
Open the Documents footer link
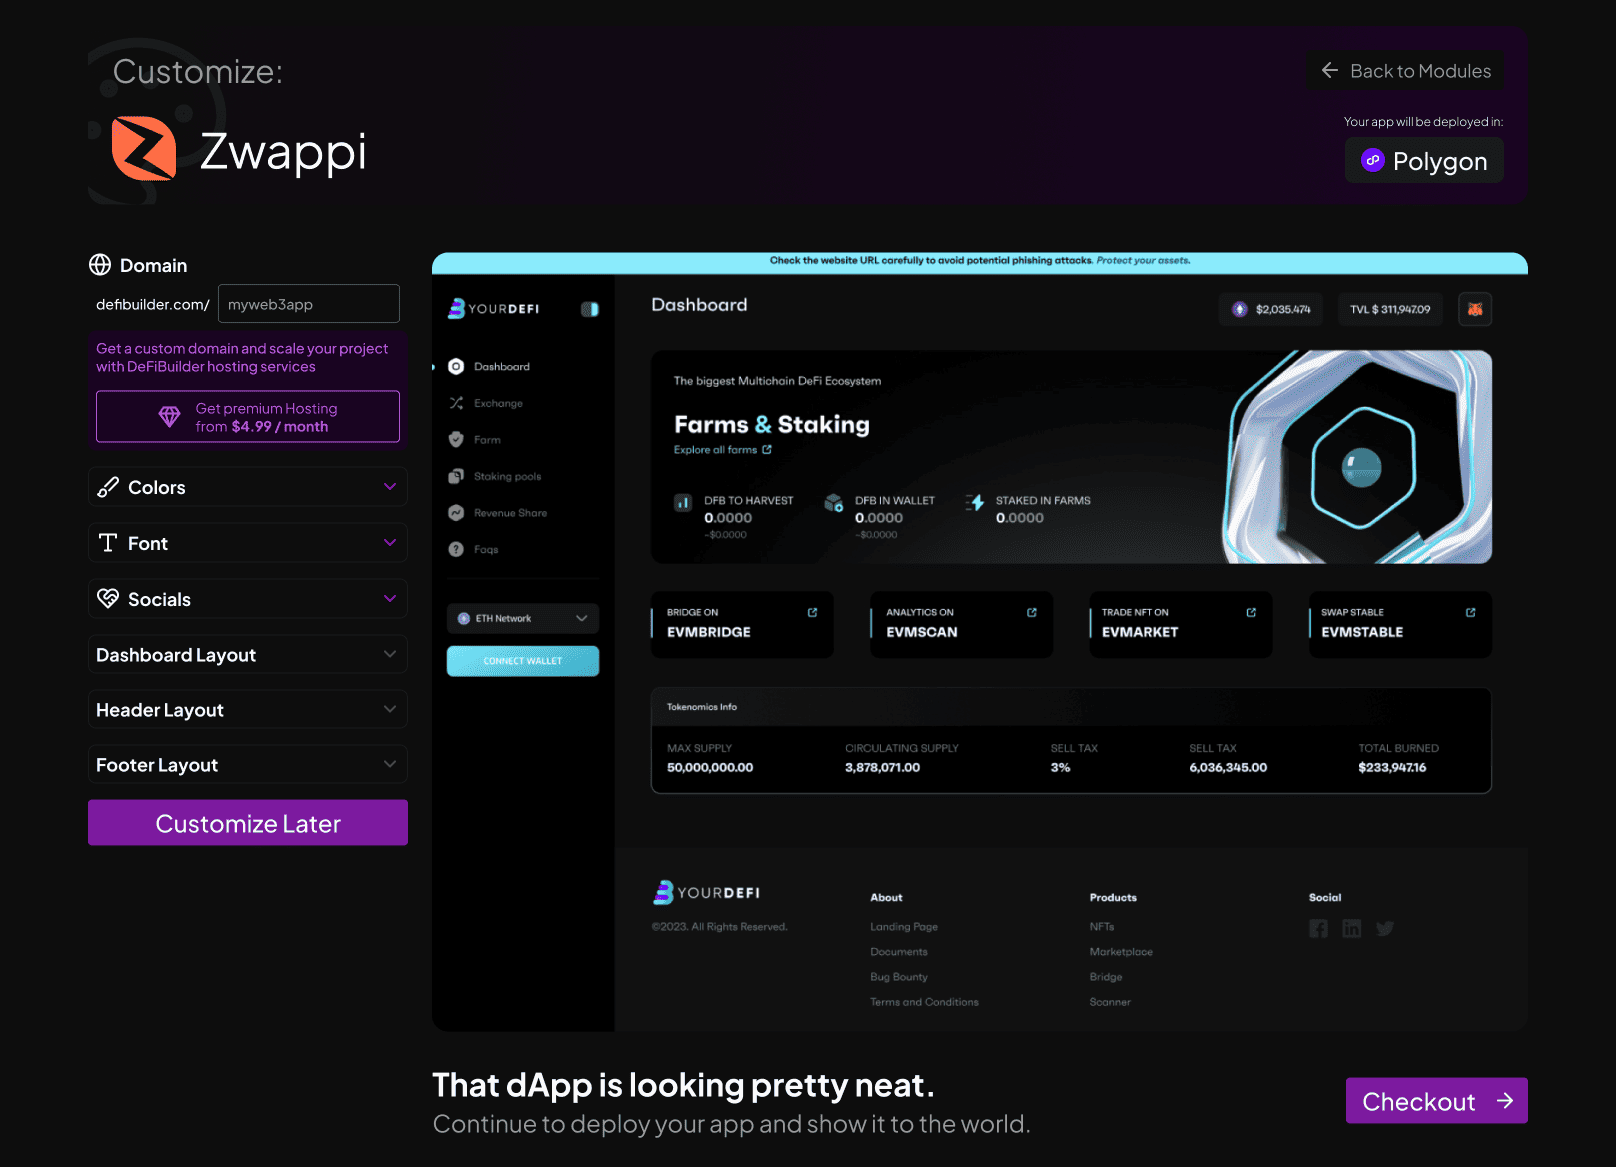click(899, 952)
